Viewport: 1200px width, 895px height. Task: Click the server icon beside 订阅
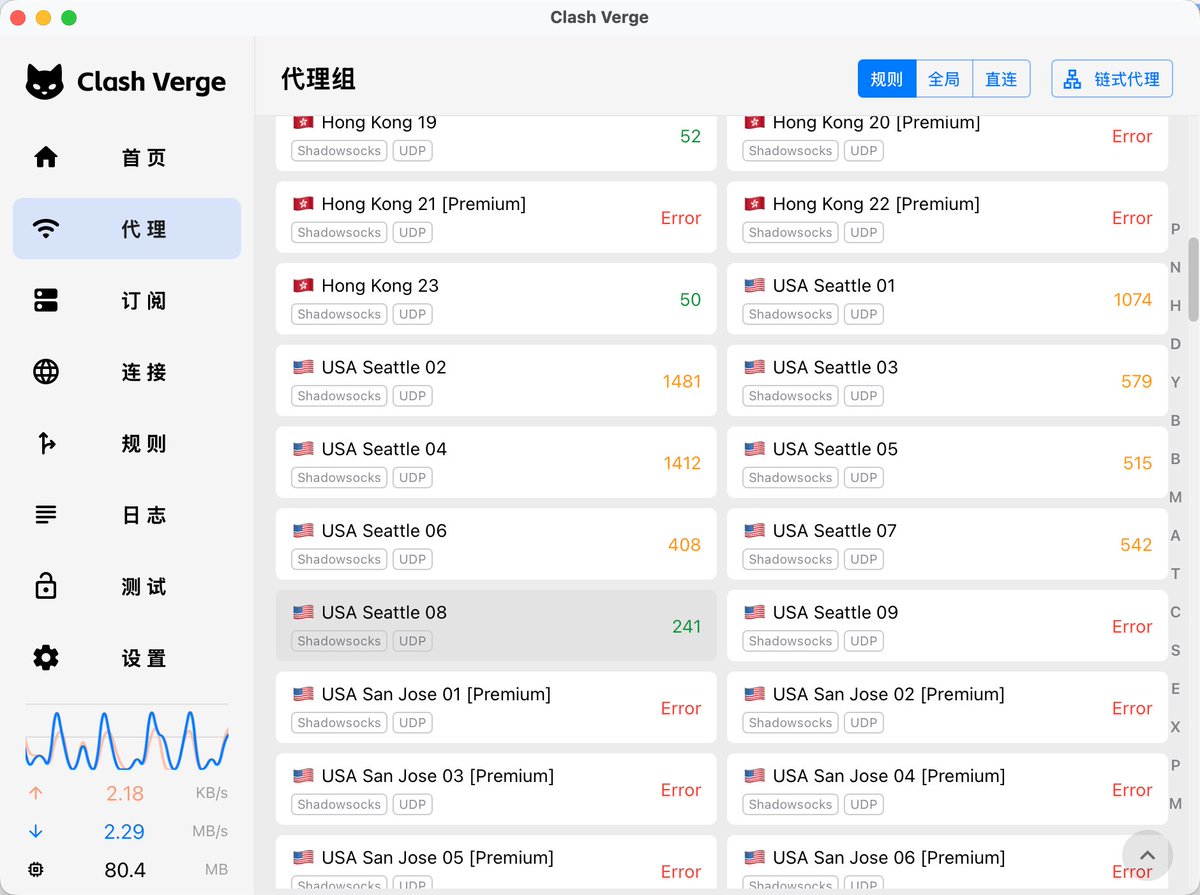pyautogui.click(x=46, y=300)
